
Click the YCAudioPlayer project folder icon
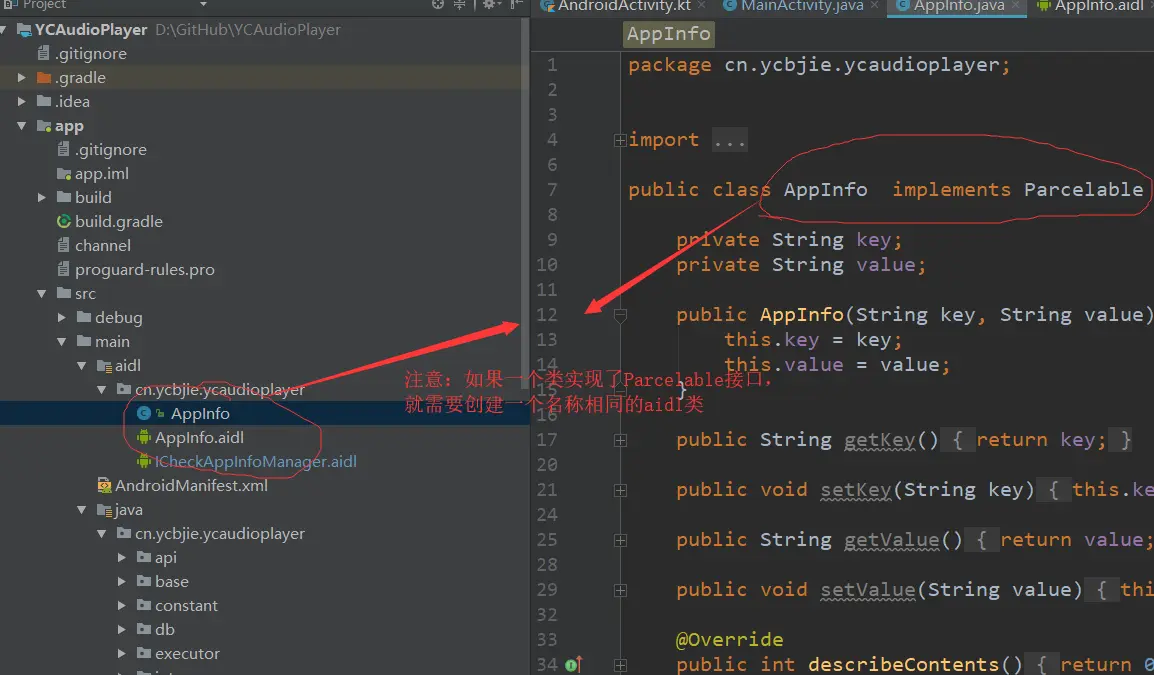click(24, 29)
